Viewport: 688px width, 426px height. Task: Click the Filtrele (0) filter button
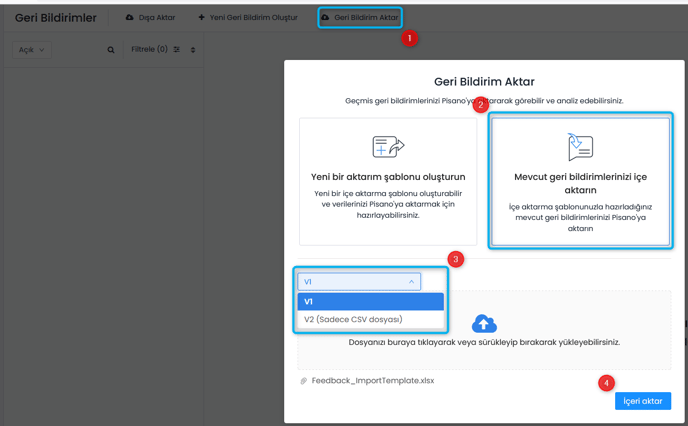[150, 50]
